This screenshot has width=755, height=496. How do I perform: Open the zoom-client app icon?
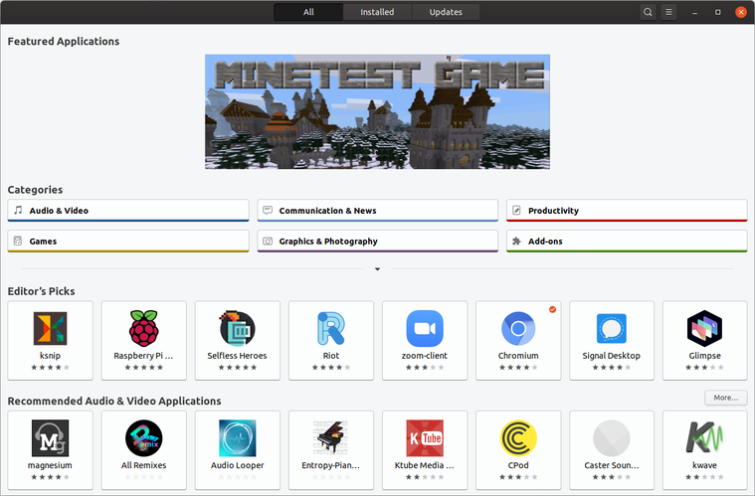click(x=424, y=328)
